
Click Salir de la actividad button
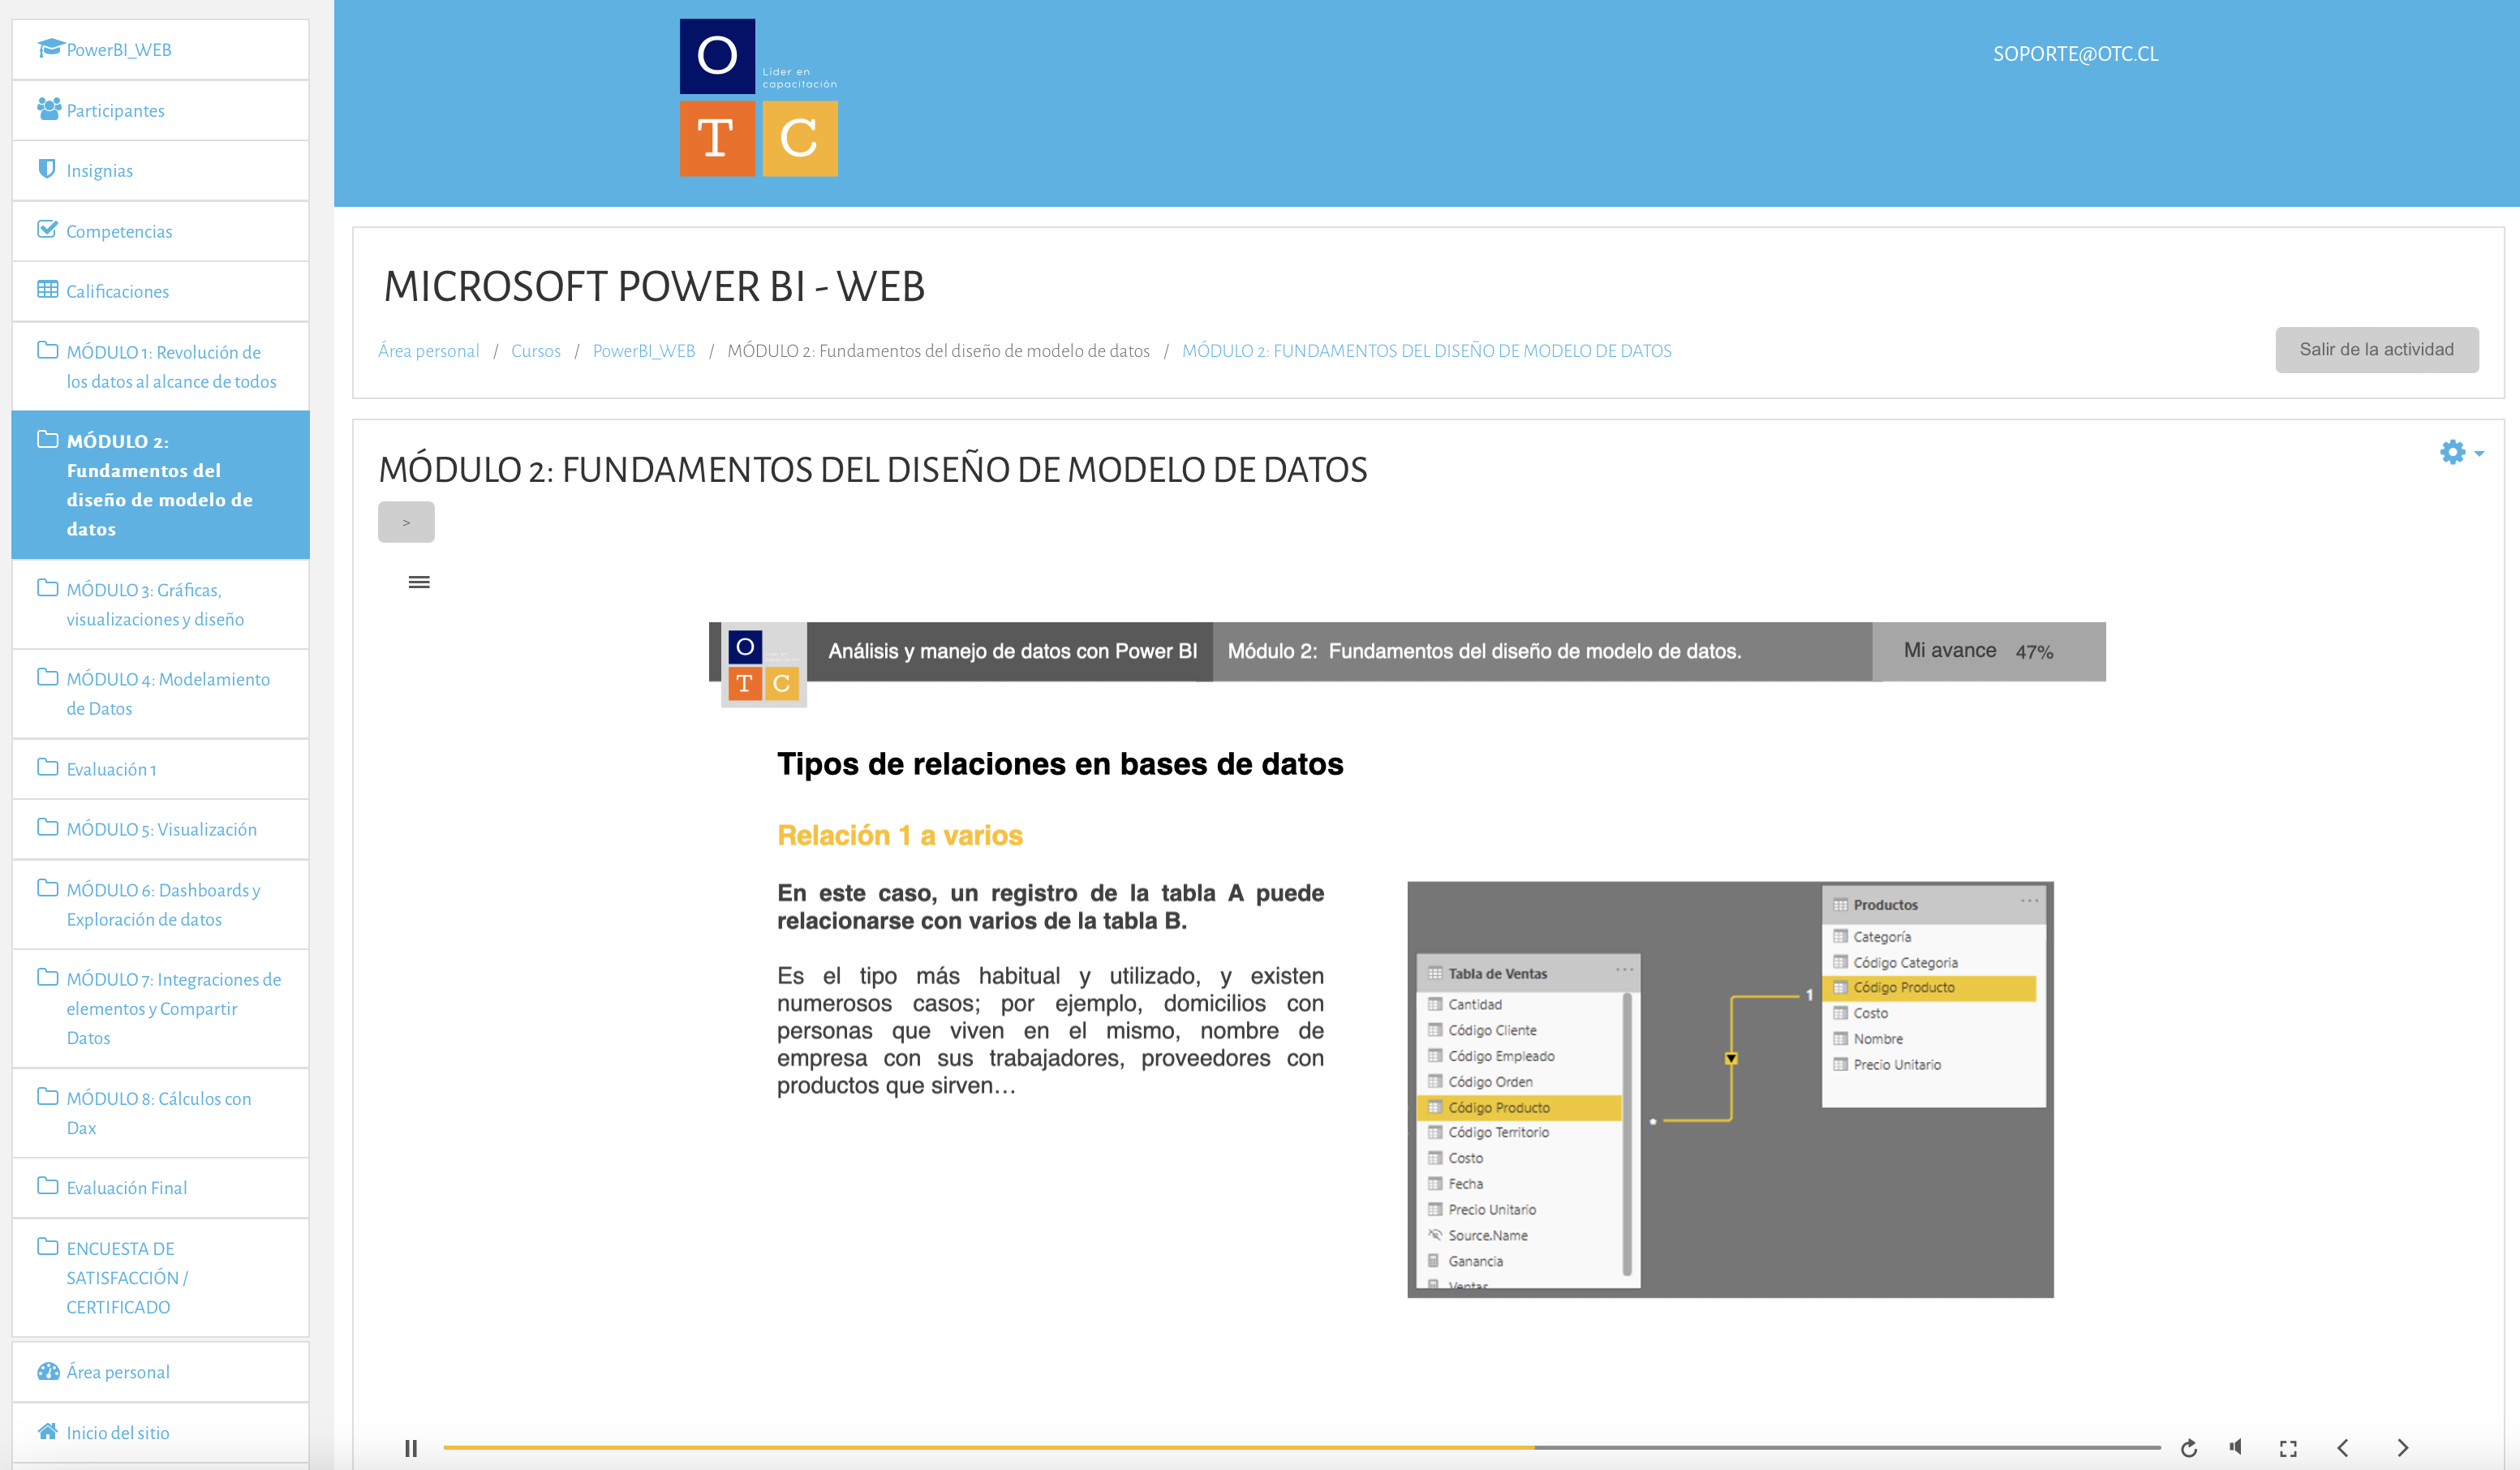[x=2376, y=349]
